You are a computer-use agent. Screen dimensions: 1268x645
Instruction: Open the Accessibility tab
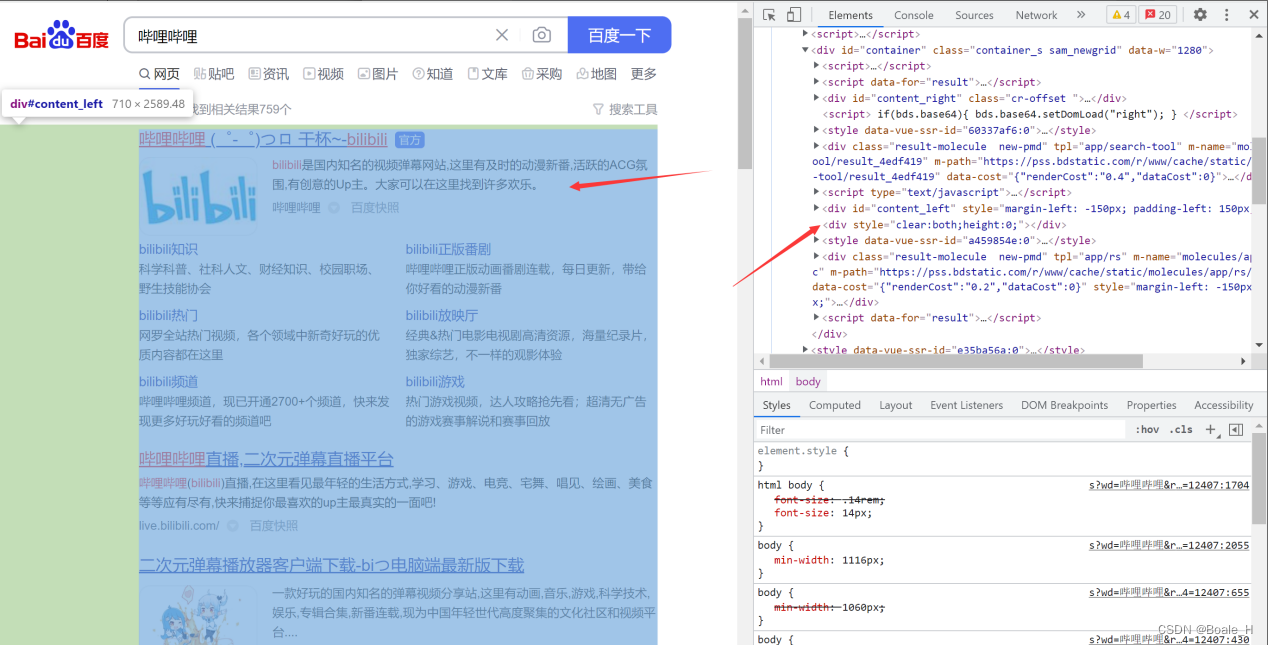pos(1223,405)
